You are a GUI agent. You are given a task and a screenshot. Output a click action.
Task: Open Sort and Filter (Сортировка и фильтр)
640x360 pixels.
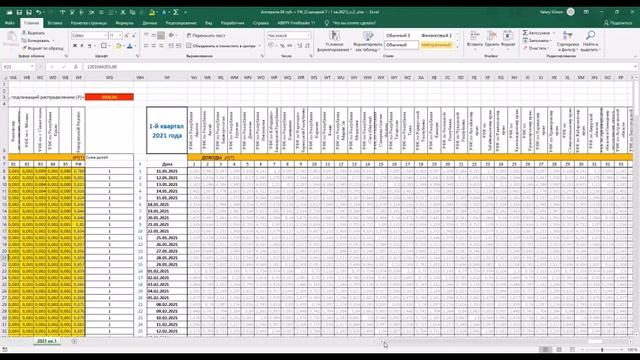coord(568,41)
